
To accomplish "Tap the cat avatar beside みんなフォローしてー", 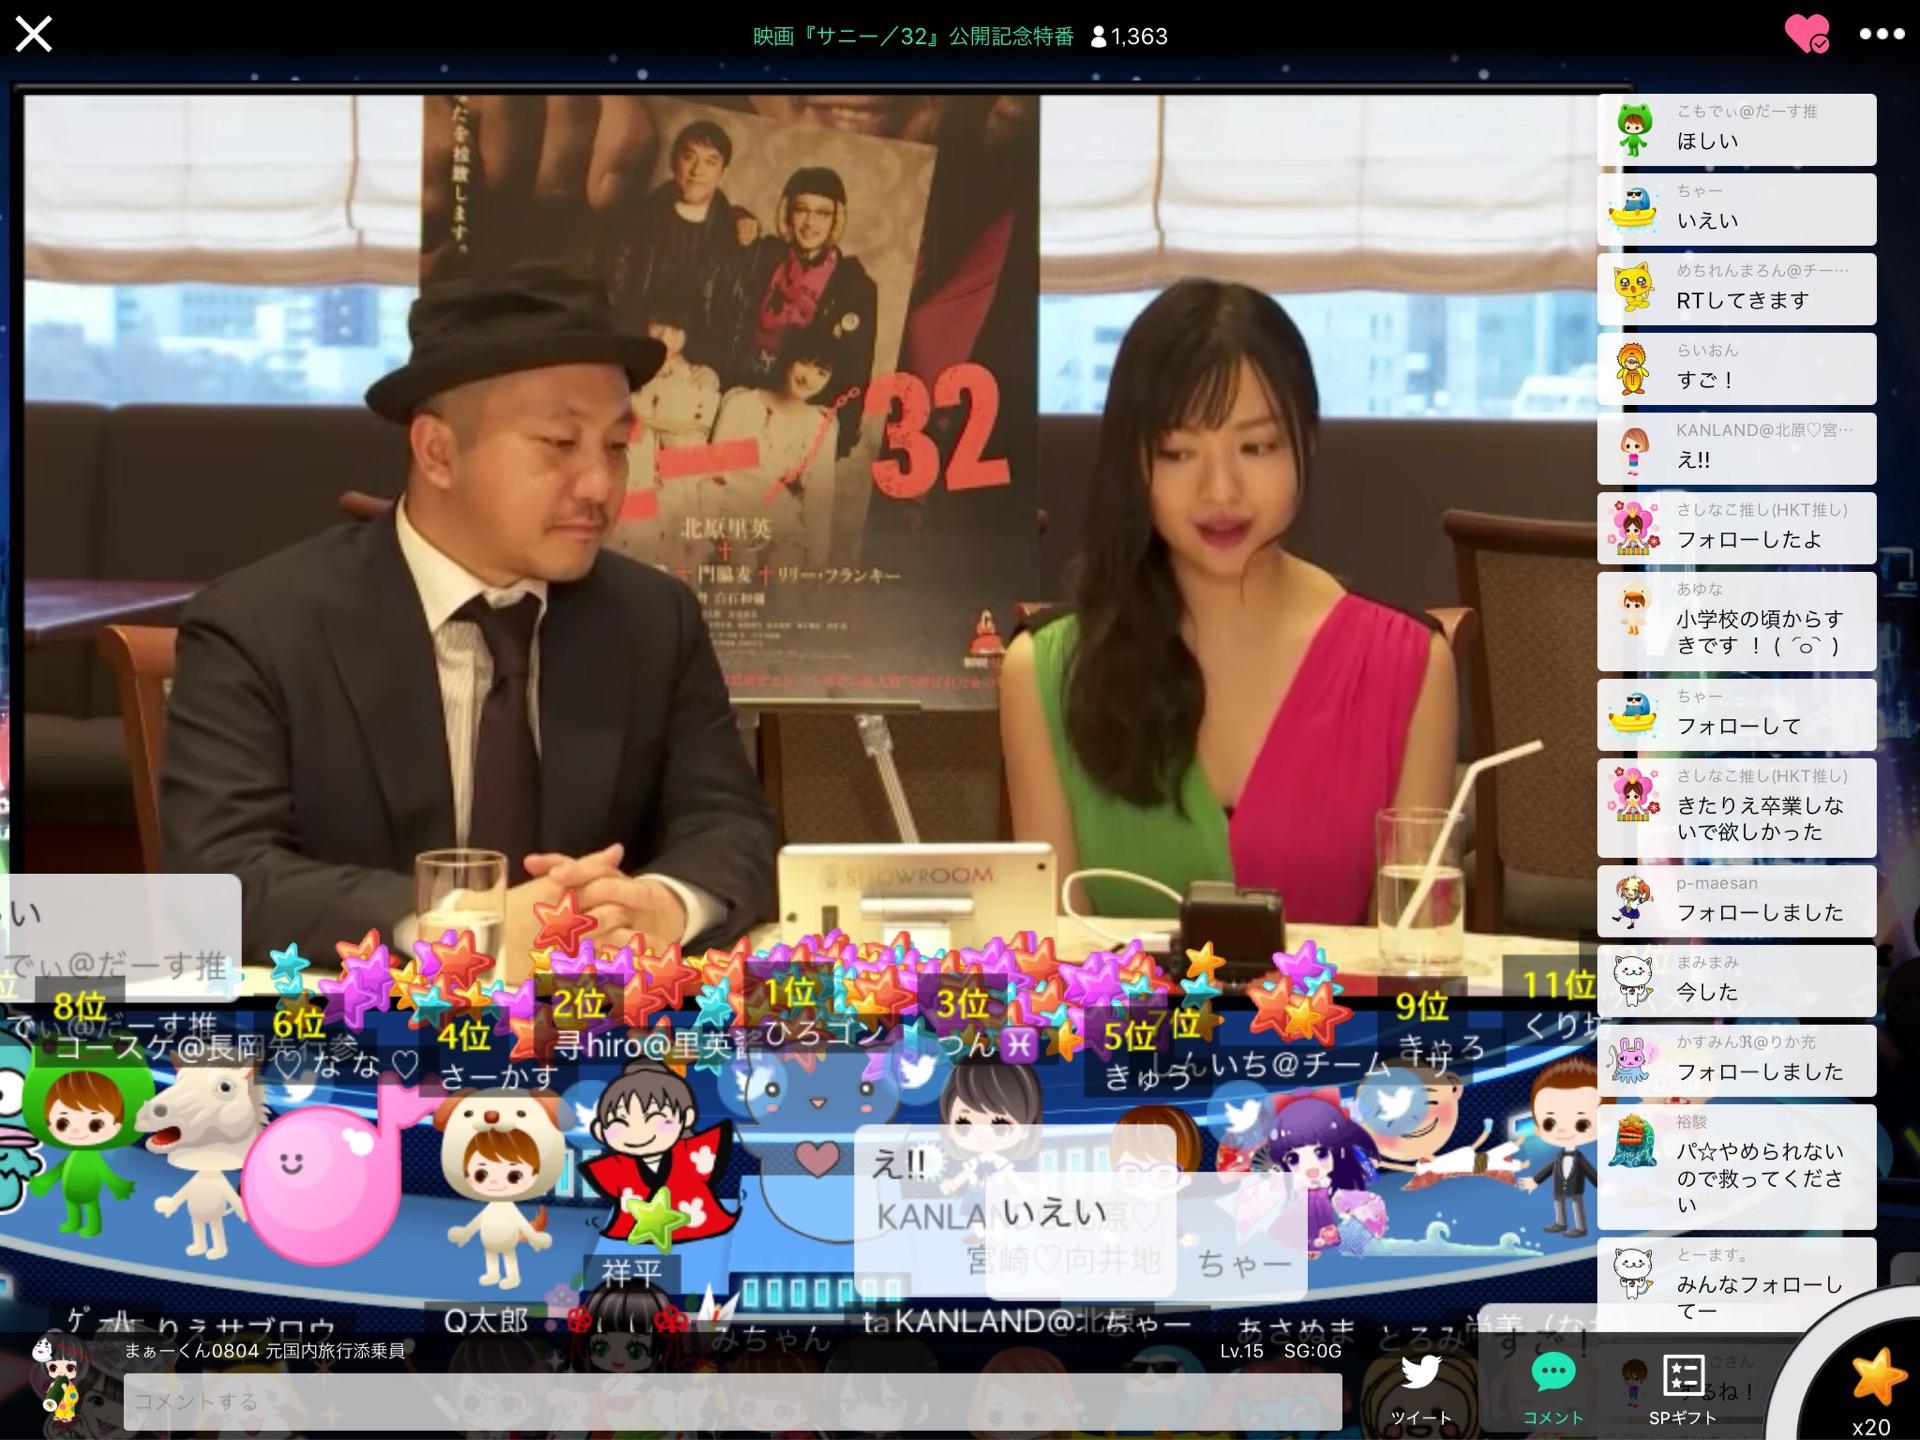I will [x=1633, y=1274].
